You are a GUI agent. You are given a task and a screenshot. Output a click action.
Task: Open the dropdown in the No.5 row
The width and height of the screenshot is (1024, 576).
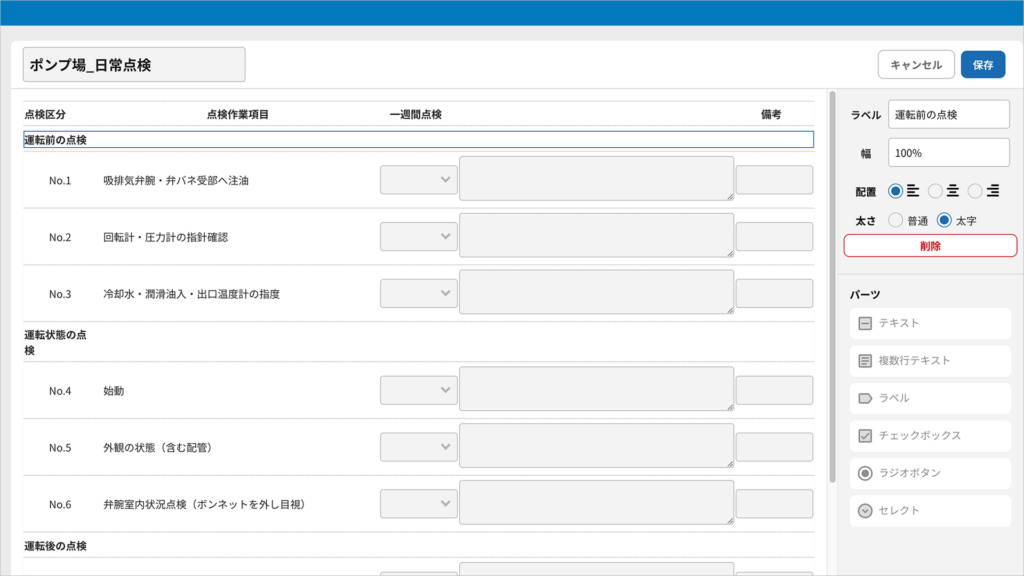click(419, 447)
